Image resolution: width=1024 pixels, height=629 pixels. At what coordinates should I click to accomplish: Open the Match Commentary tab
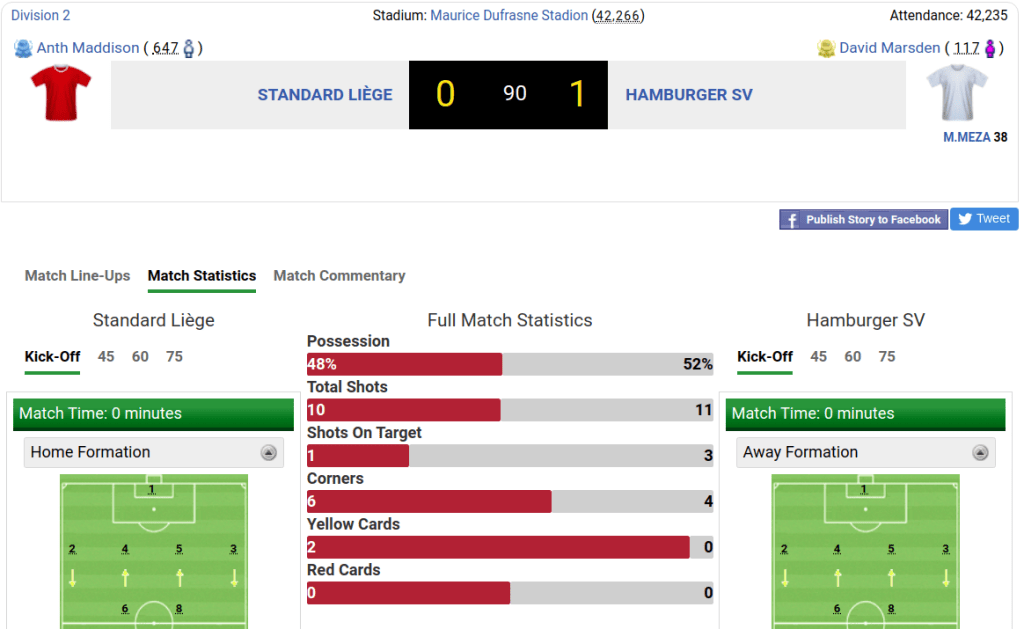tap(339, 276)
